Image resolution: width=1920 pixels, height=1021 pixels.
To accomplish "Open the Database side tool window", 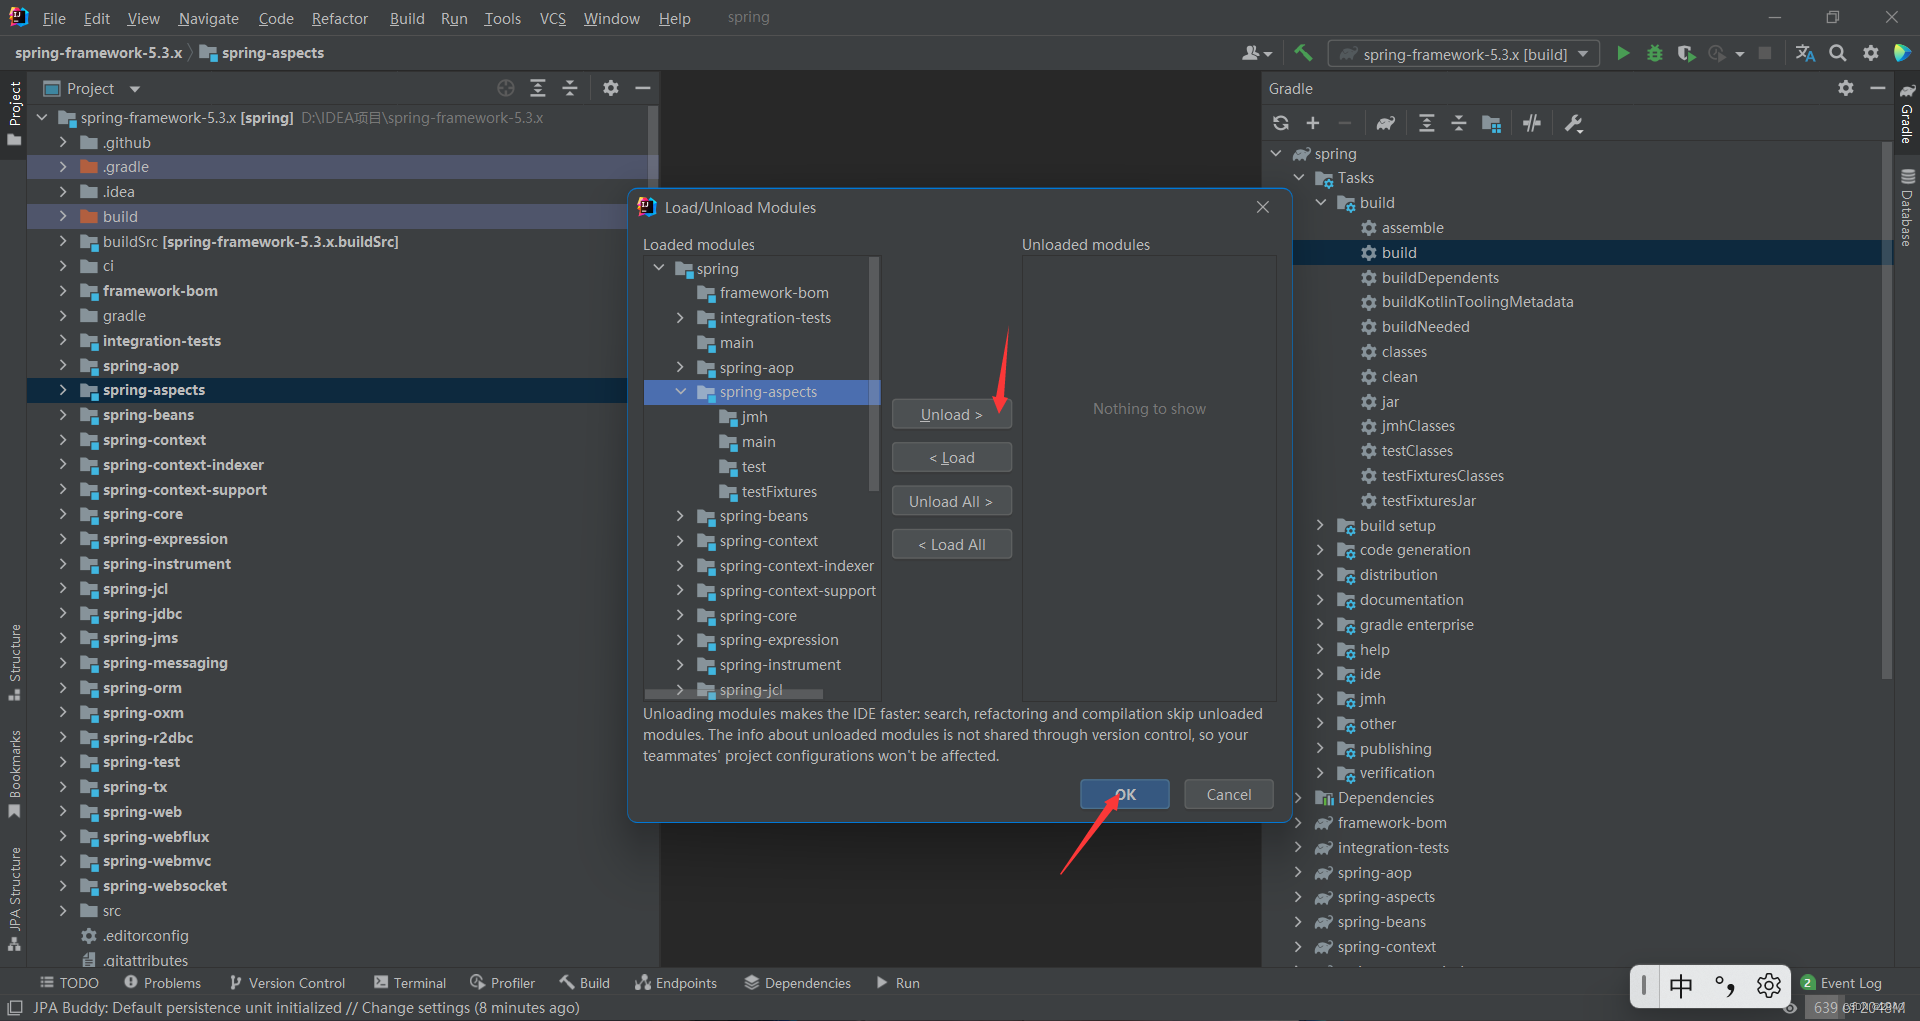I will click(x=1907, y=208).
